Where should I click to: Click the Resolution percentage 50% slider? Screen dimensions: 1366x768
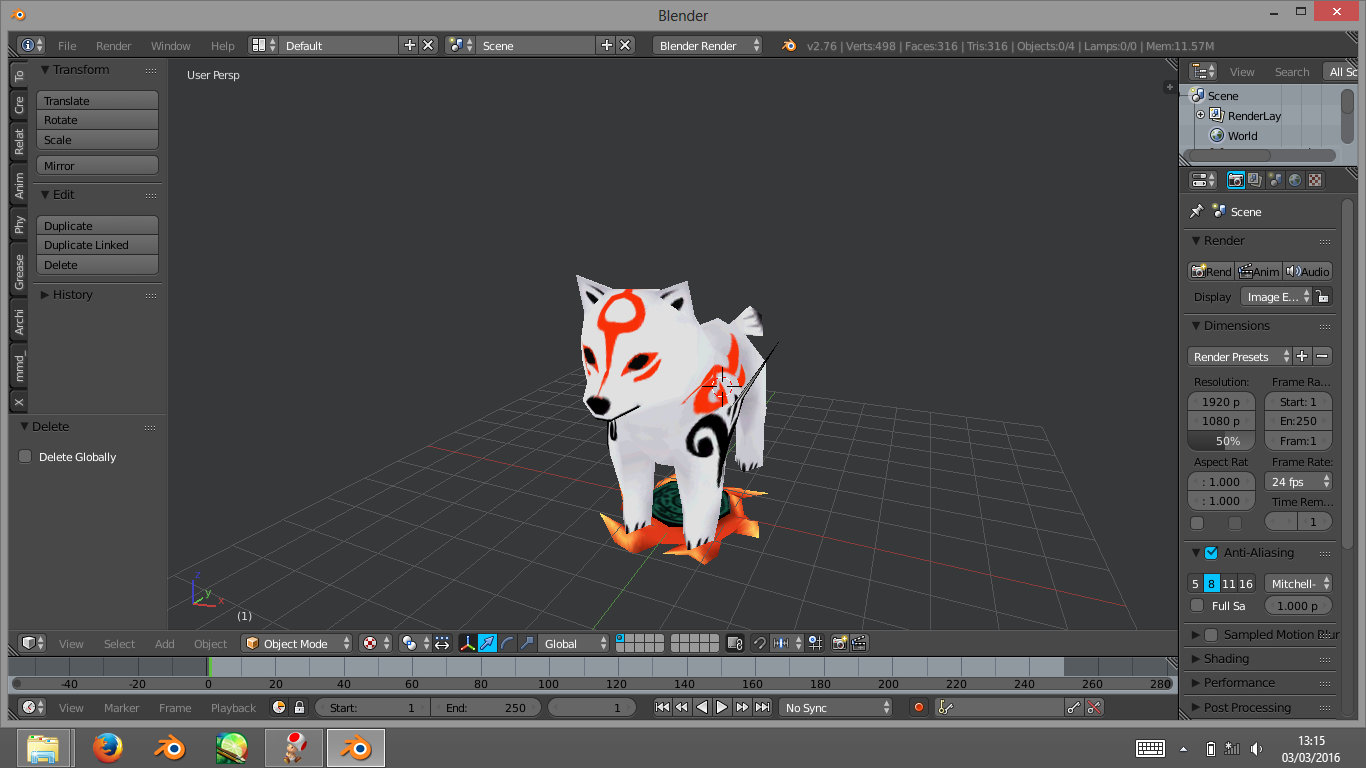point(1222,441)
